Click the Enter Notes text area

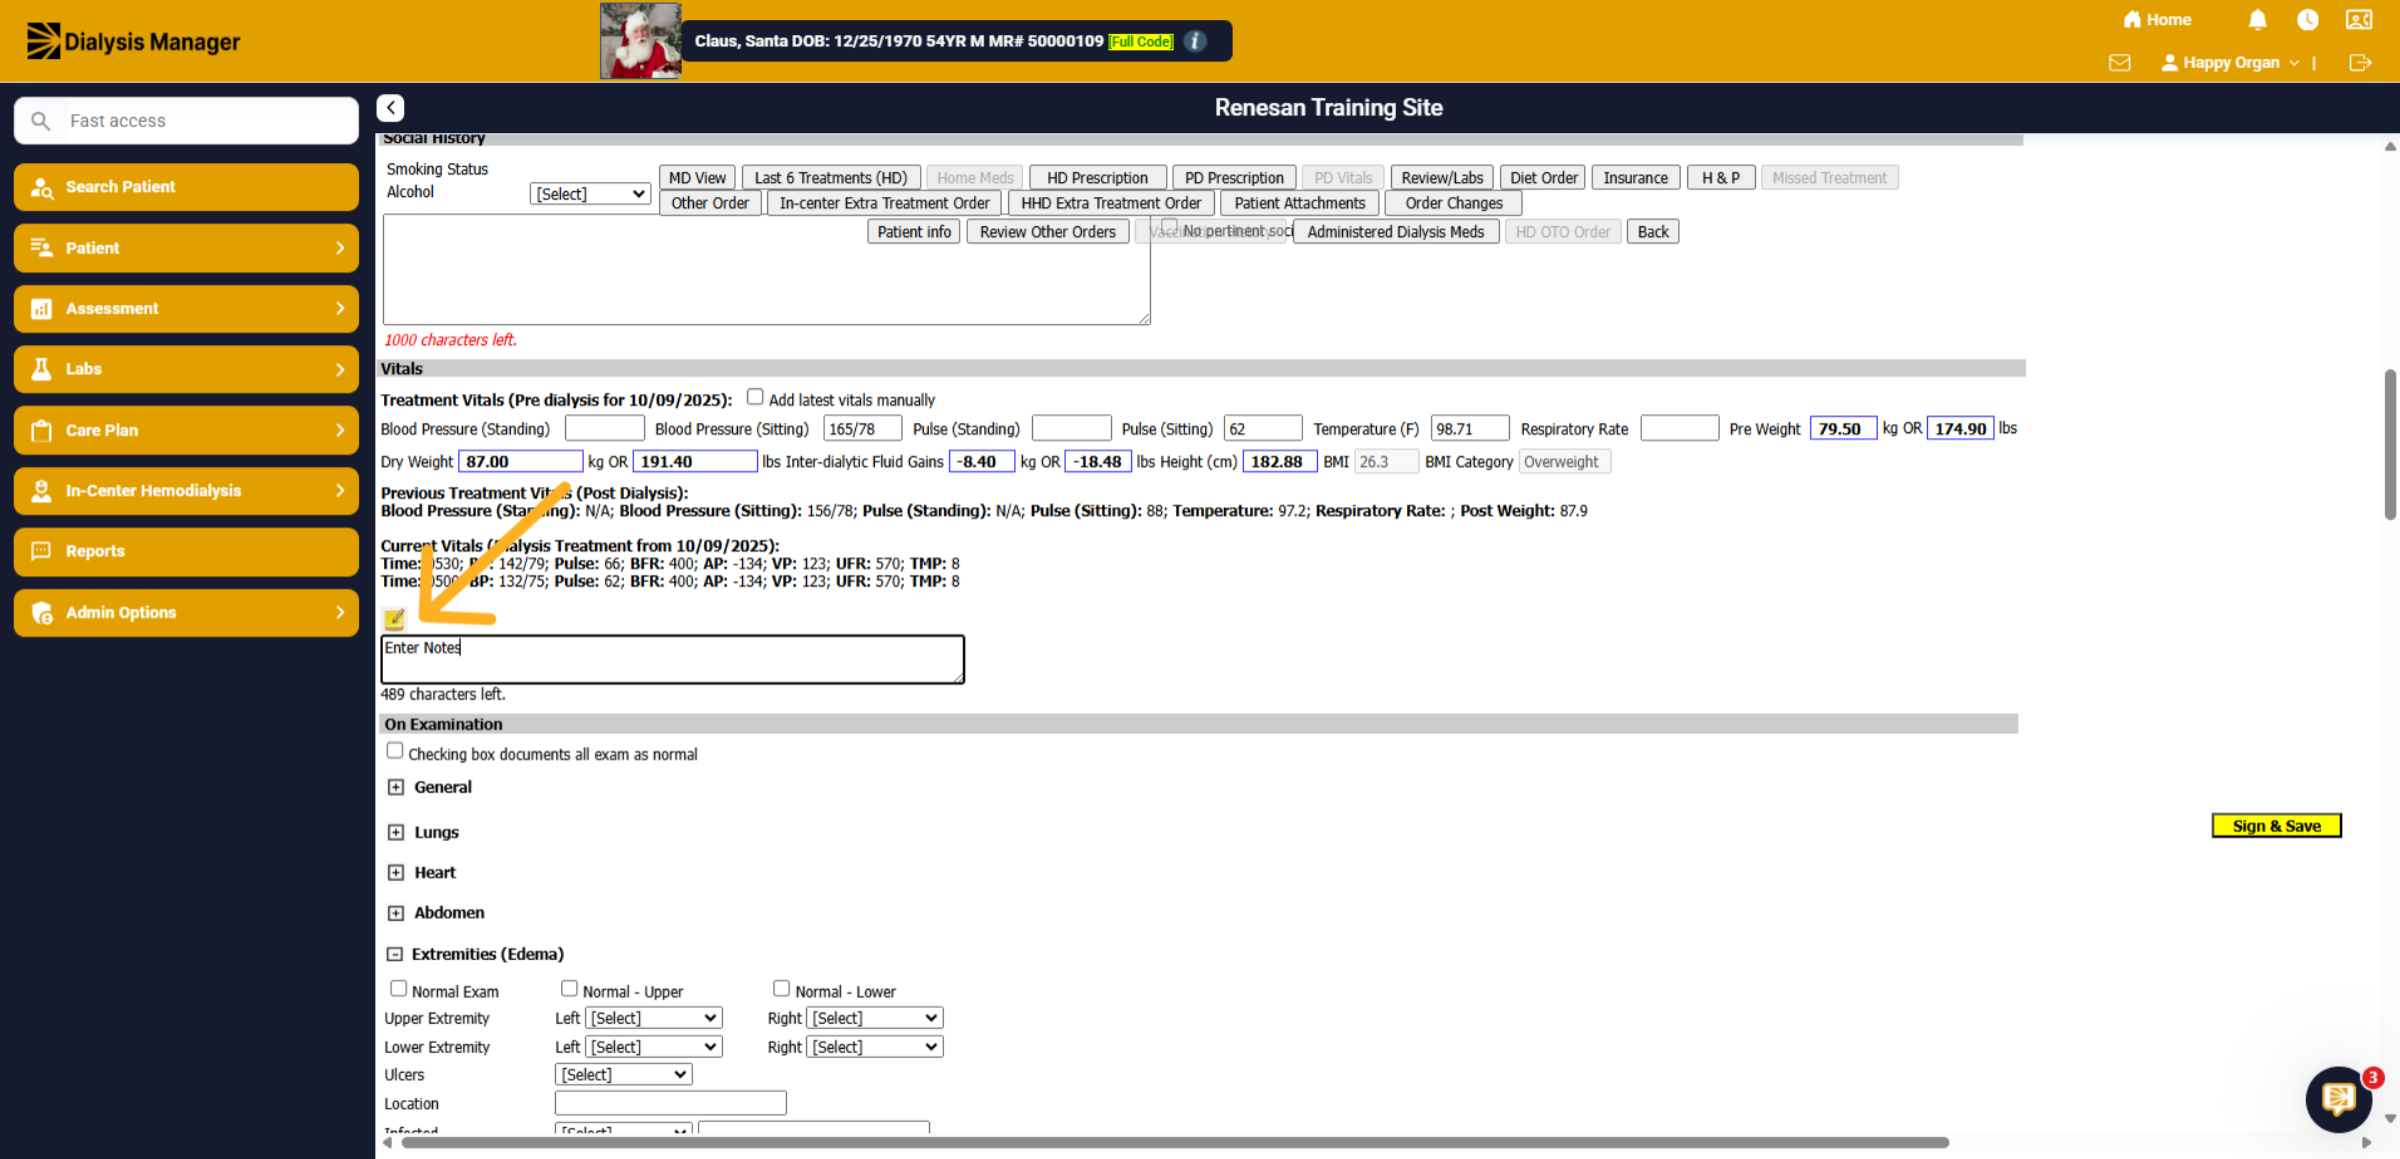coord(672,659)
